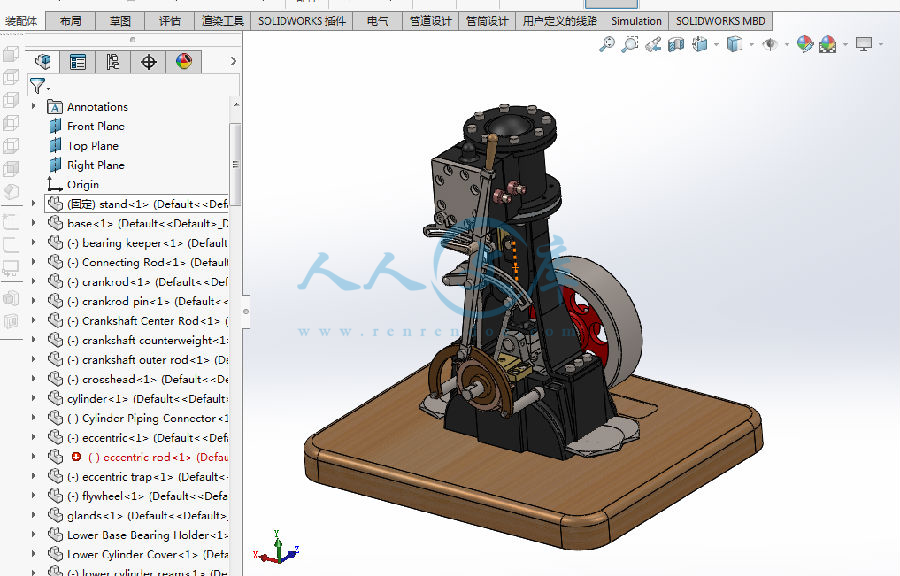Click the red error icon on eccentric rod
Image resolution: width=900 pixels, height=576 pixels.
pos(76,457)
